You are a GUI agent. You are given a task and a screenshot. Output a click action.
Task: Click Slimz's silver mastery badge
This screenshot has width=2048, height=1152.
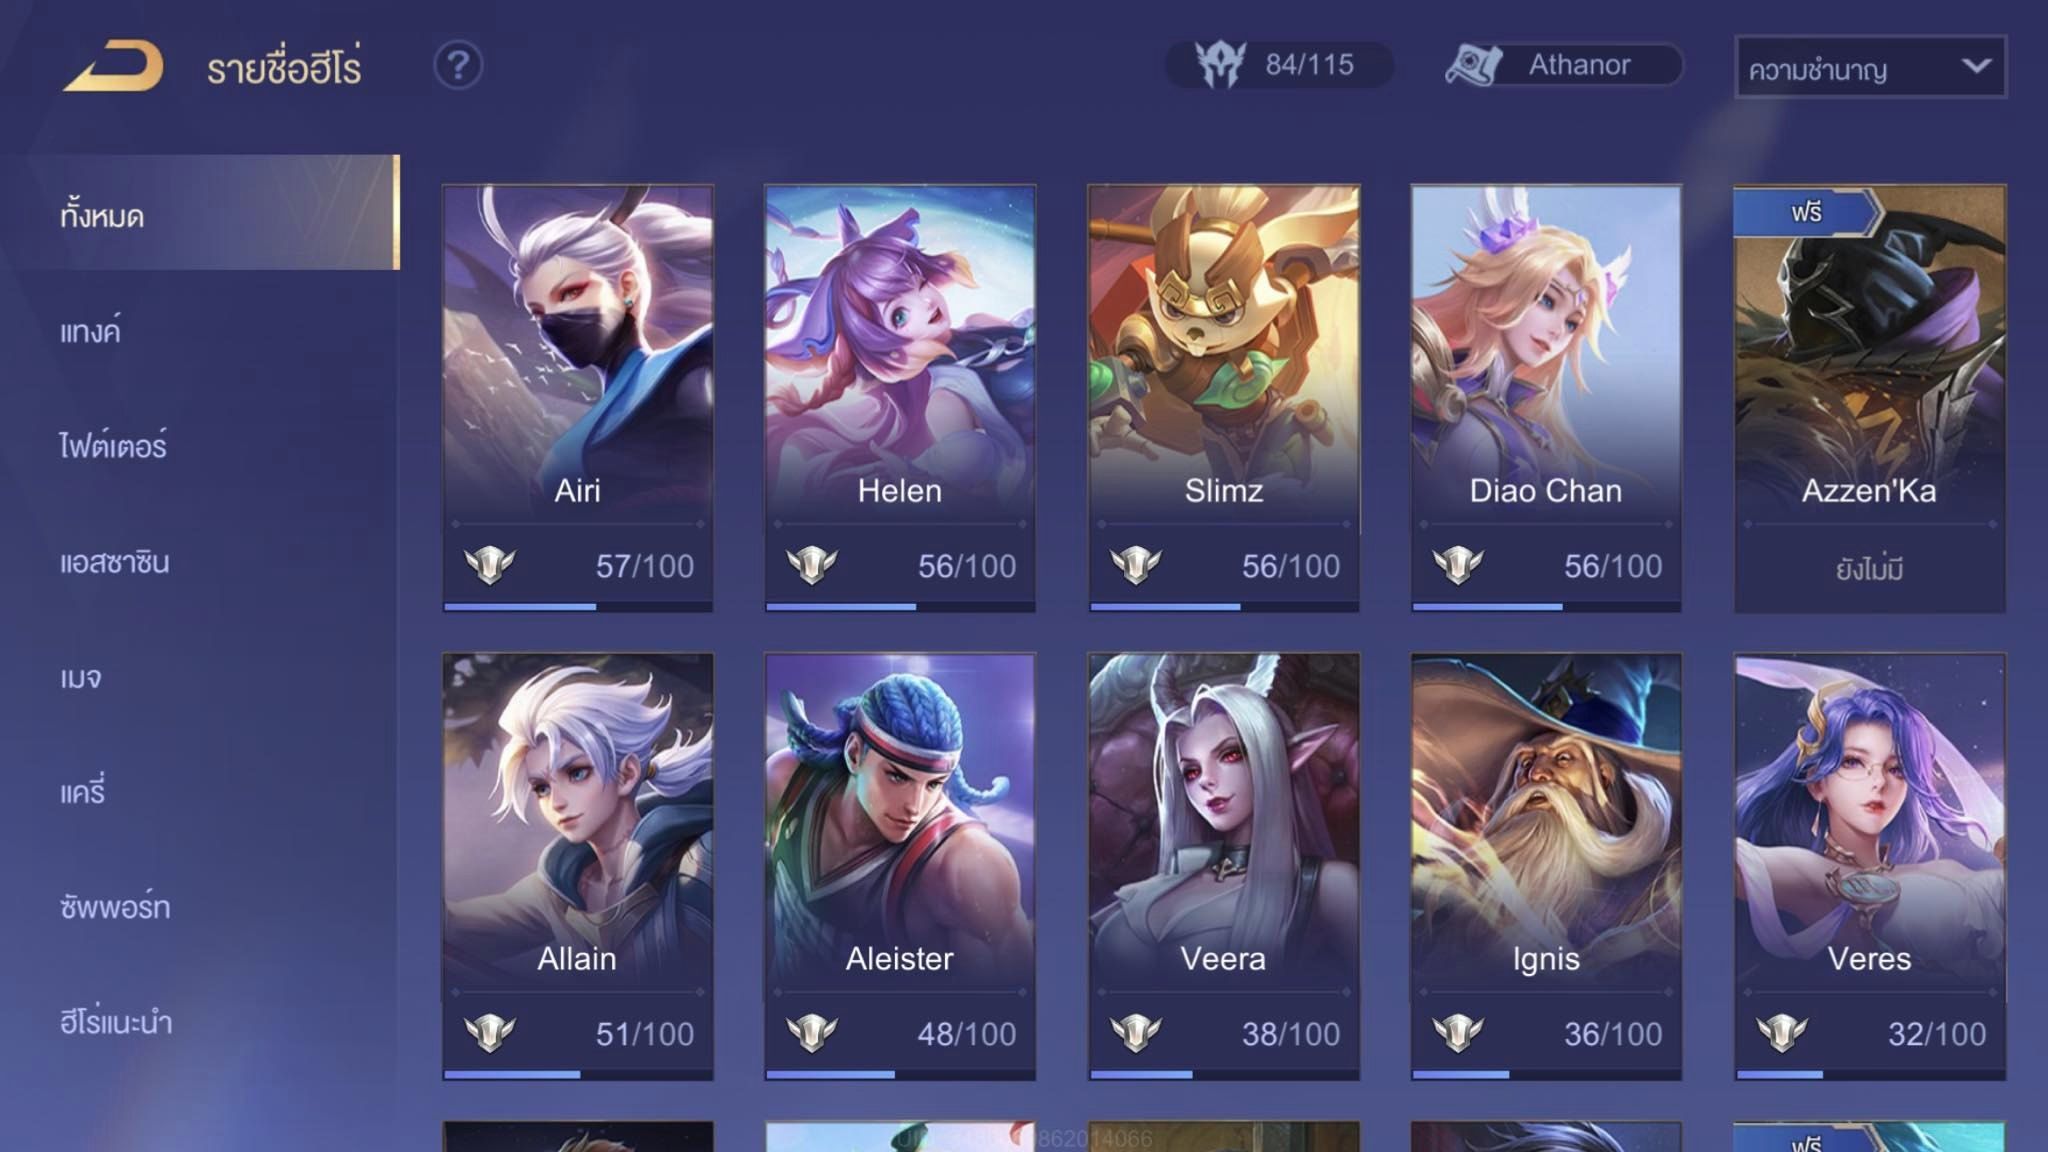click(1136, 565)
